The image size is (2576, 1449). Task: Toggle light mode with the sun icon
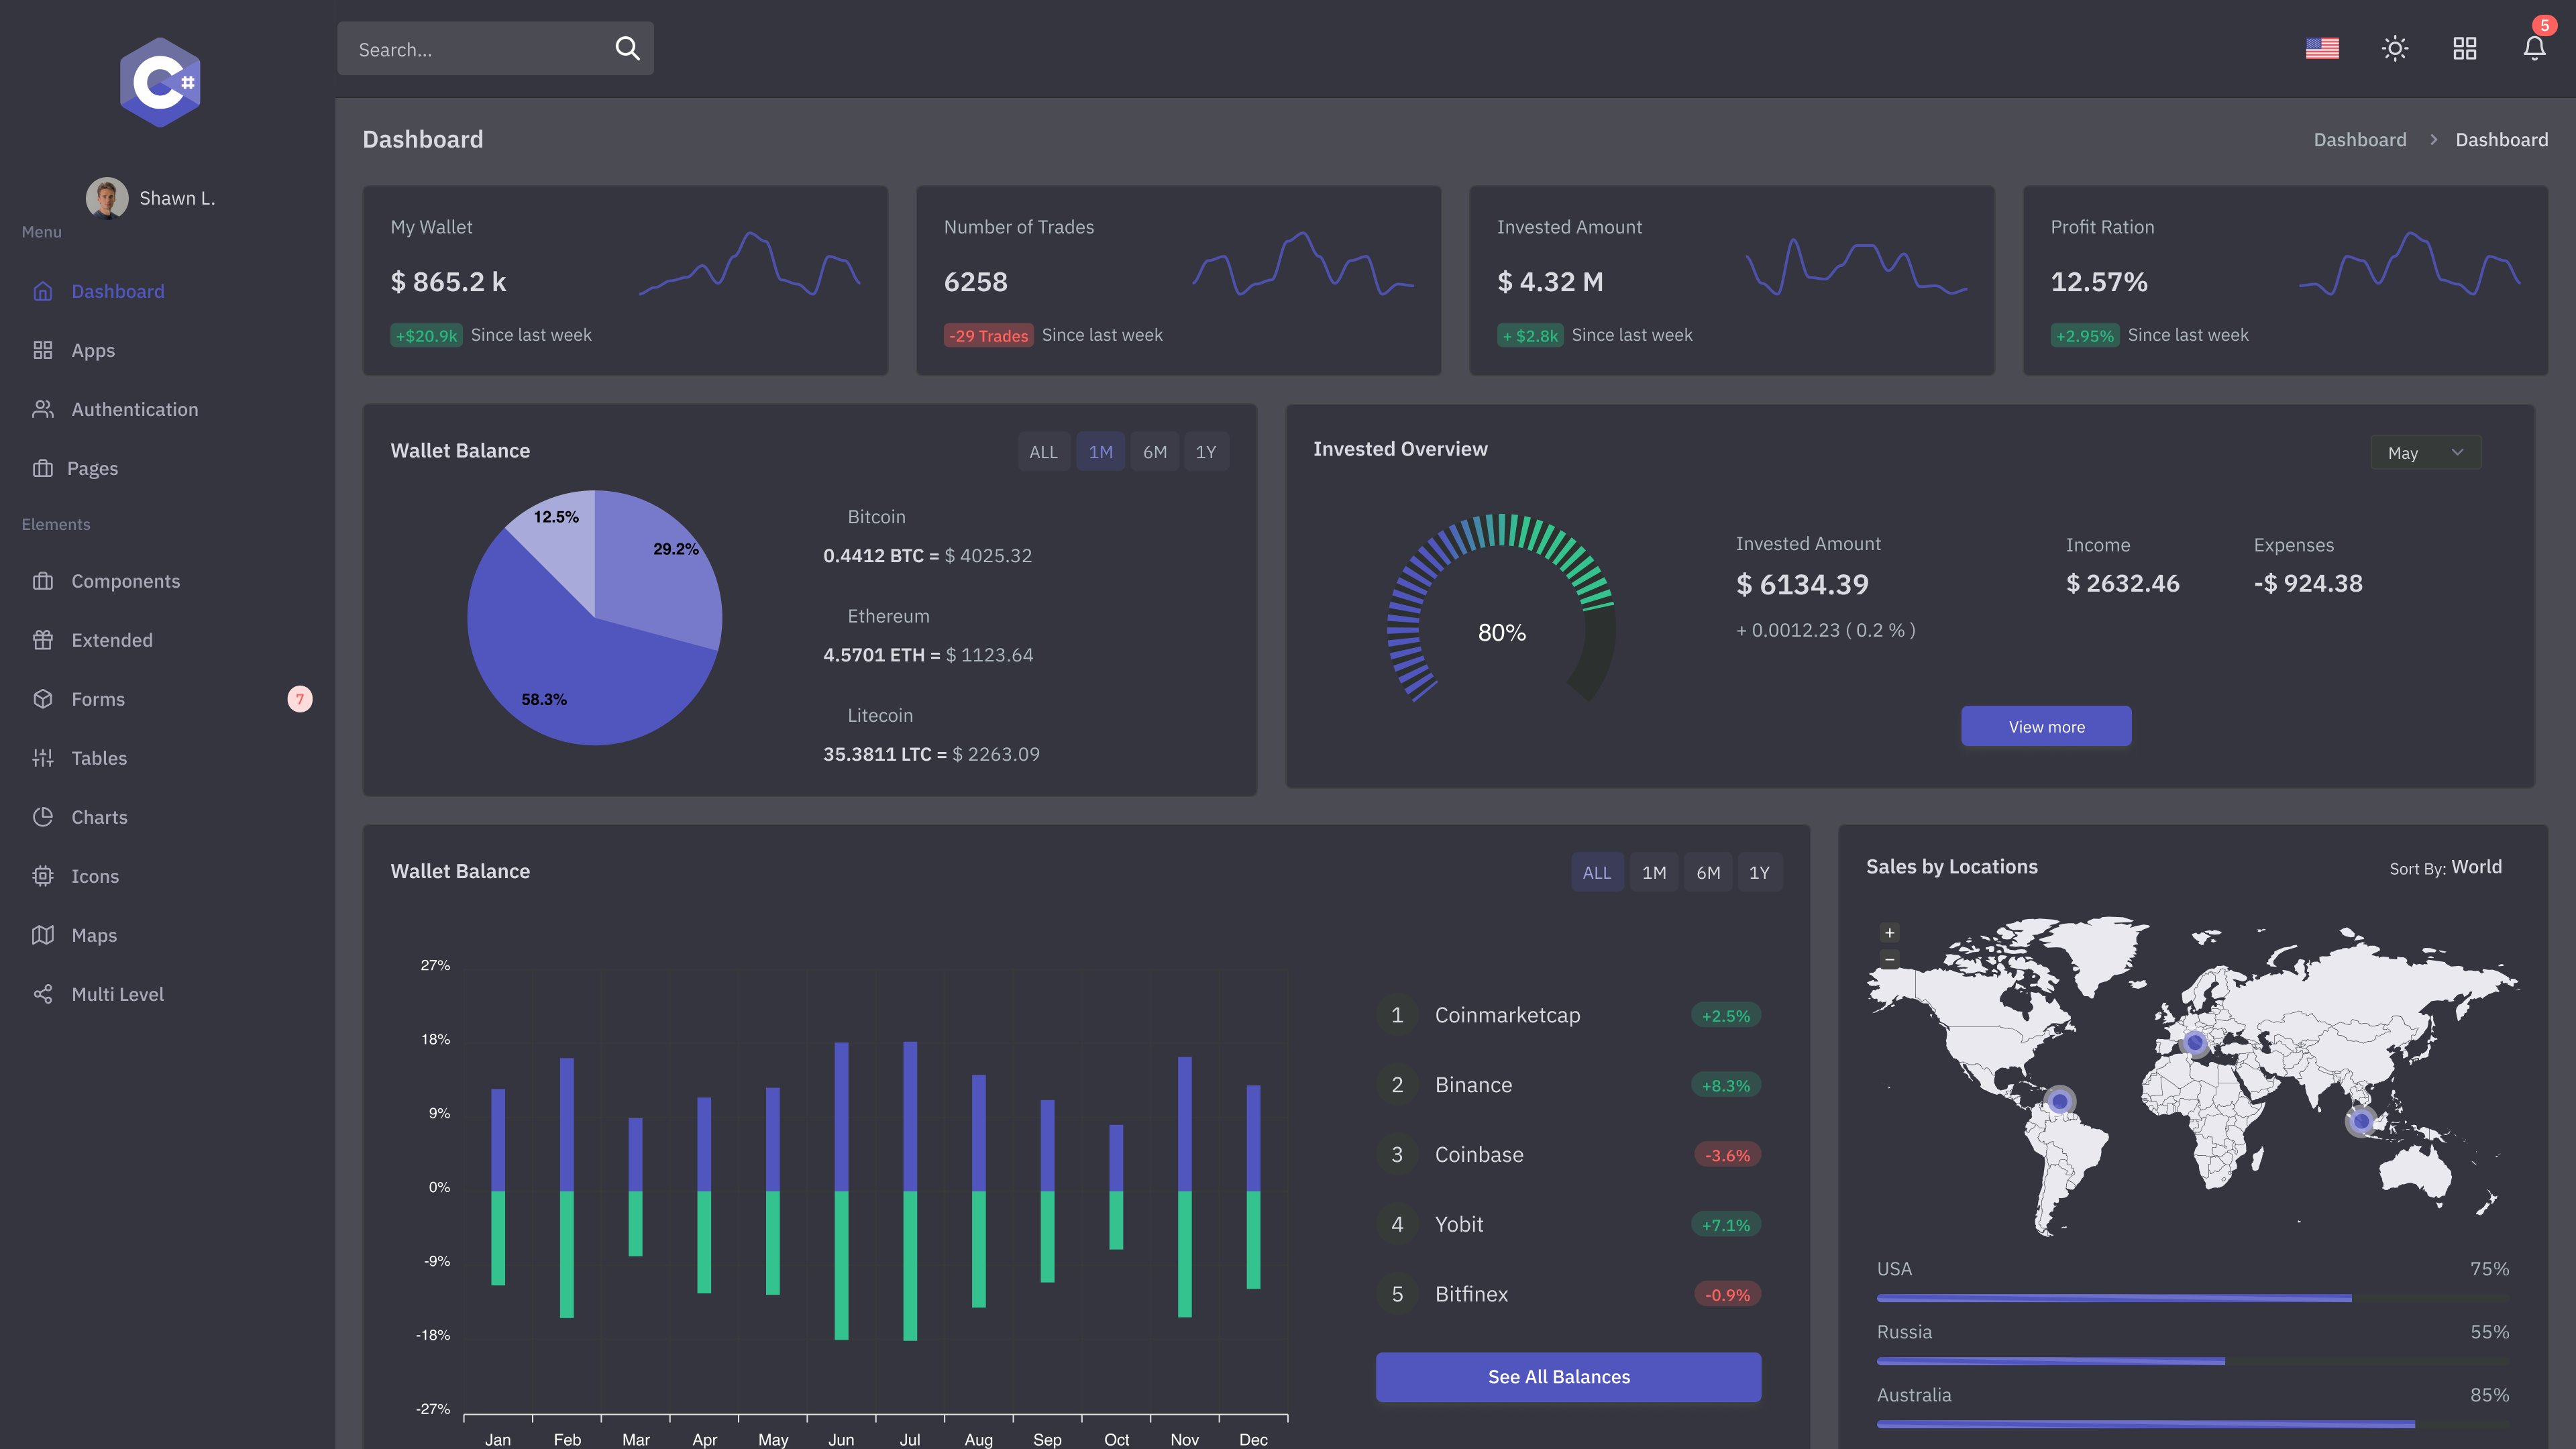point(2395,48)
